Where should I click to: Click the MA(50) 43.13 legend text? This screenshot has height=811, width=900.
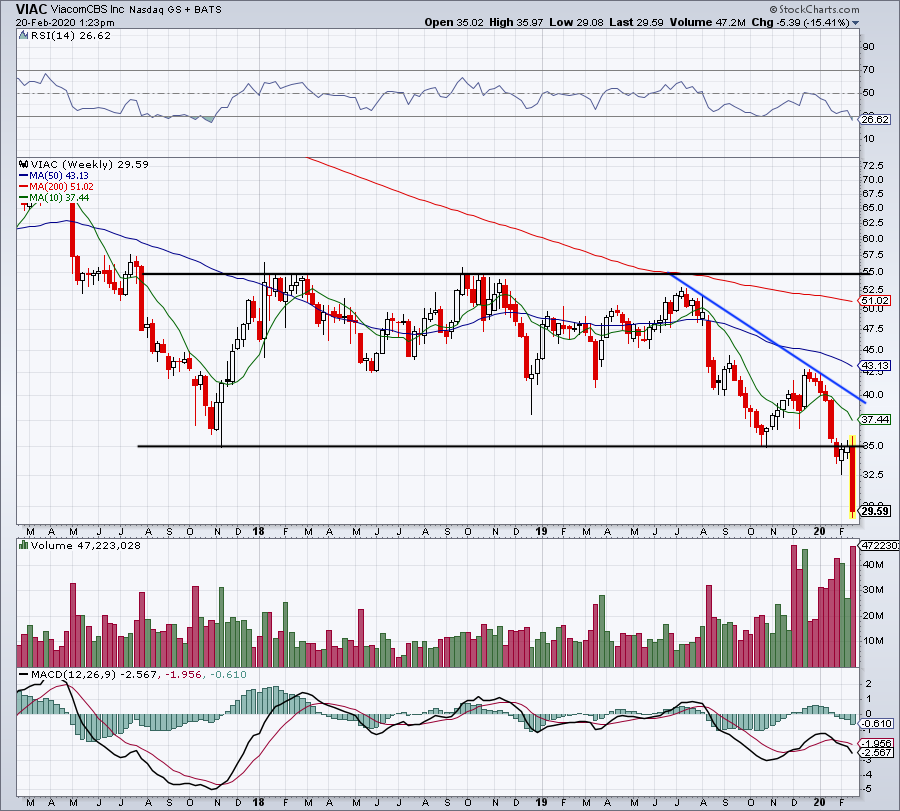[59, 176]
